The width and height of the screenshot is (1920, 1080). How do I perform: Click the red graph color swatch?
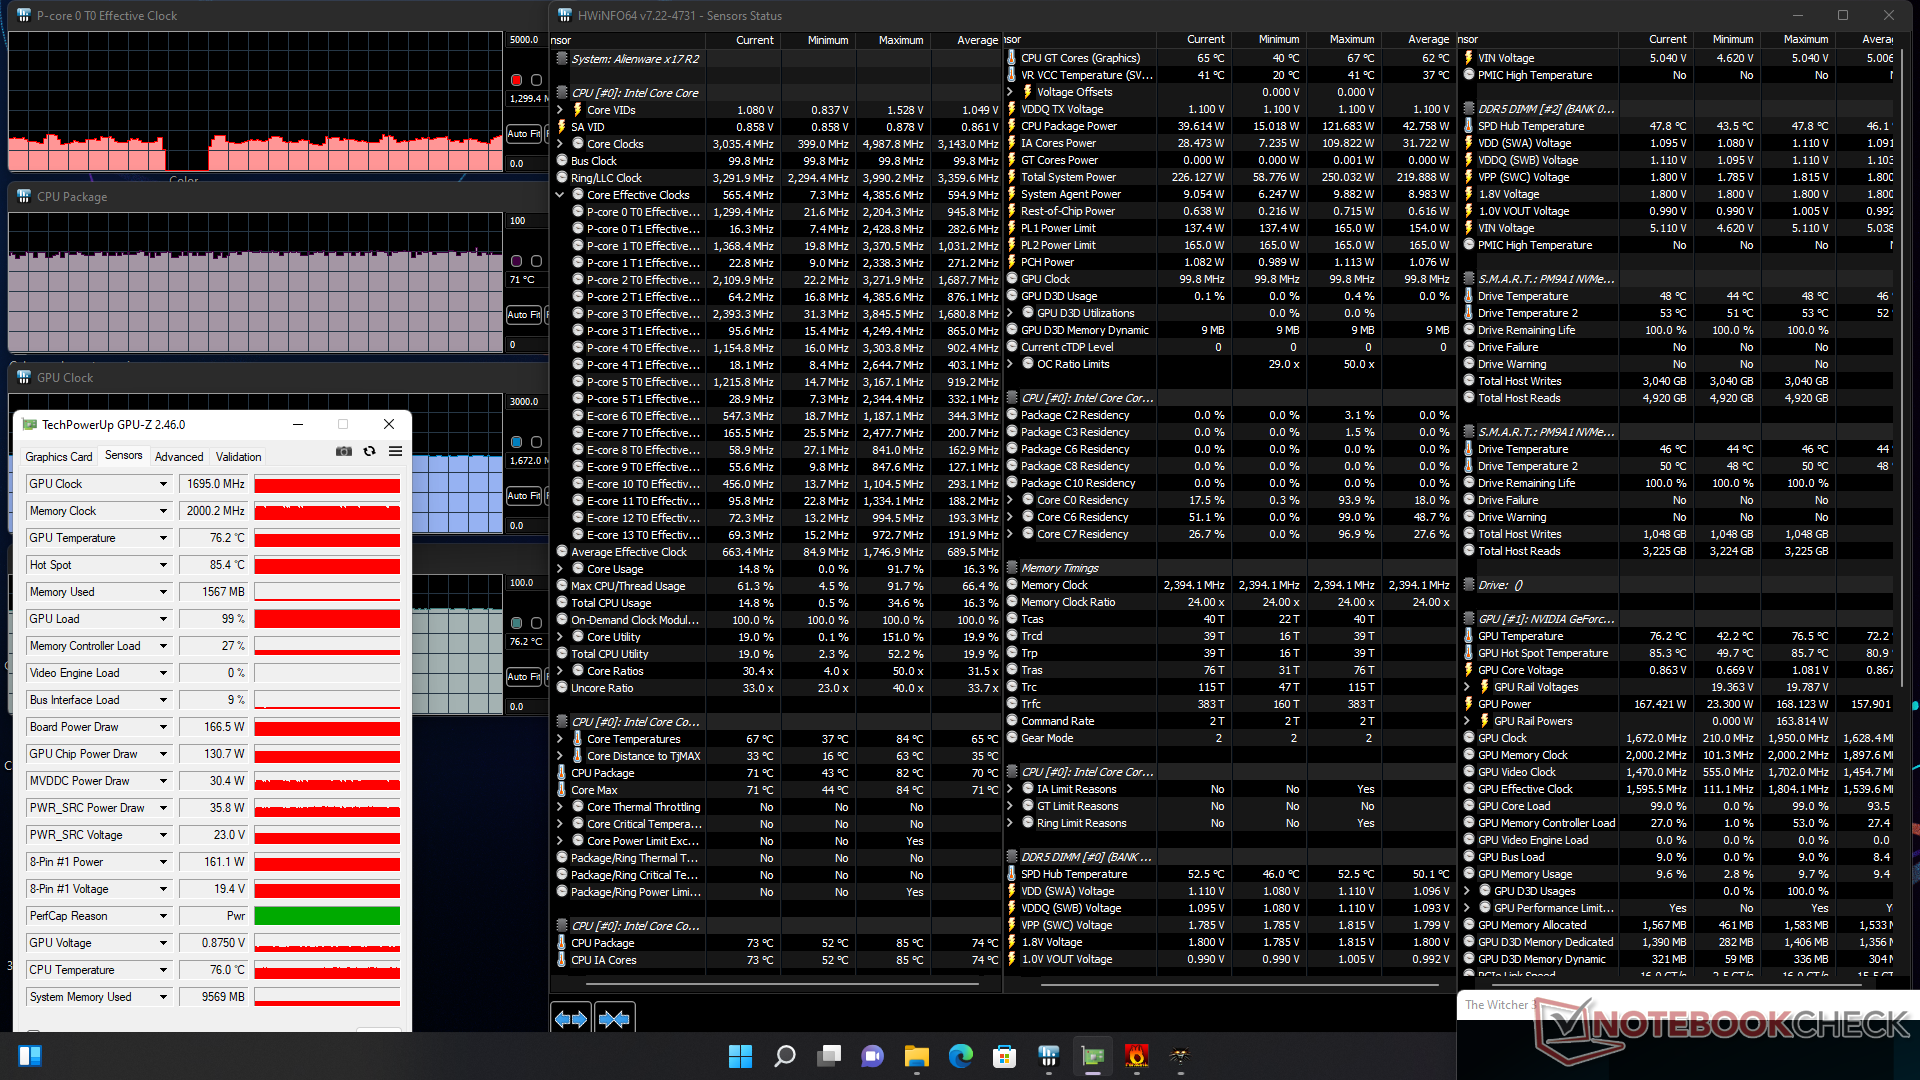[x=517, y=80]
